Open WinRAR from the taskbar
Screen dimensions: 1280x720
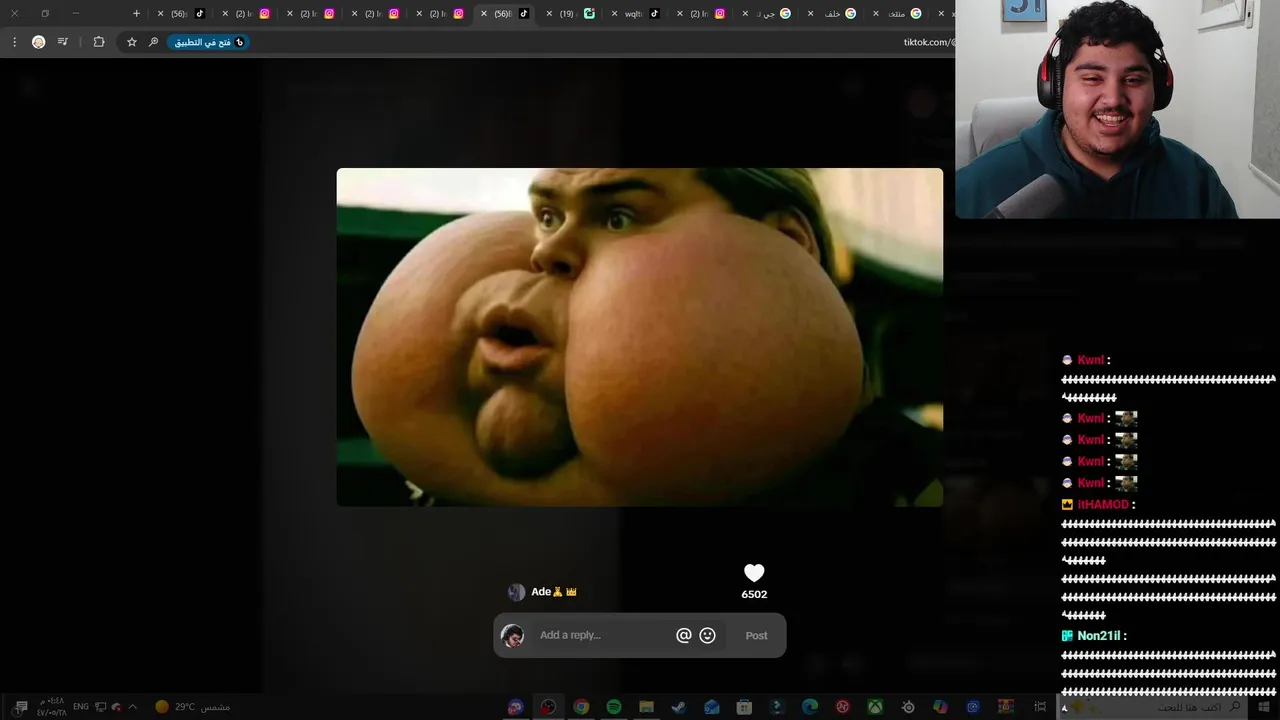[1006, 707]
